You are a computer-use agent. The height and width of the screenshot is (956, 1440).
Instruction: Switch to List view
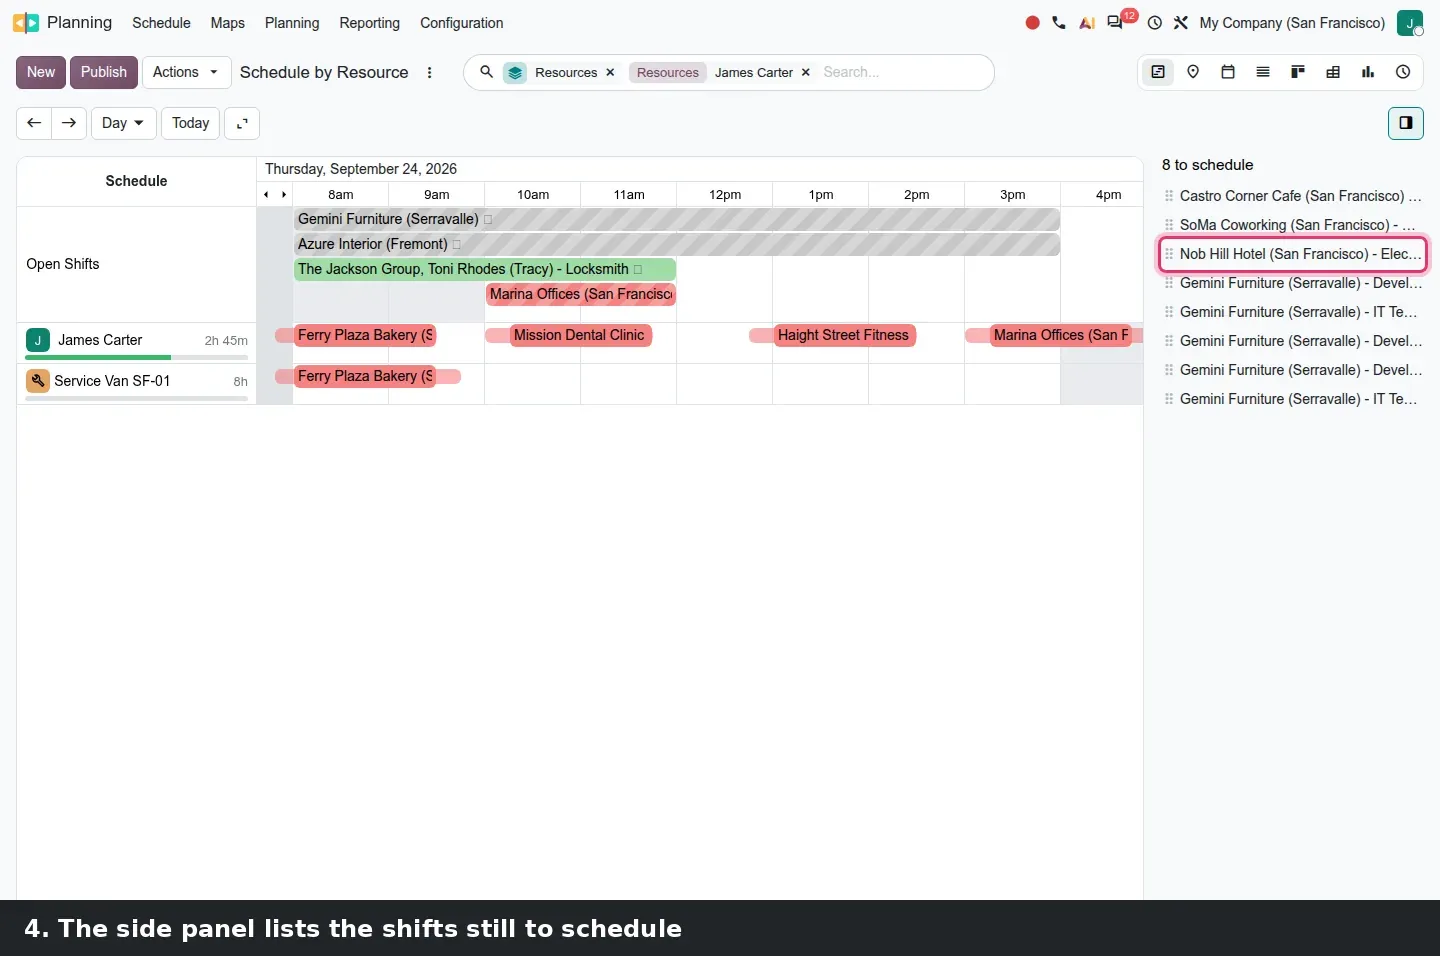(1263, 72)
